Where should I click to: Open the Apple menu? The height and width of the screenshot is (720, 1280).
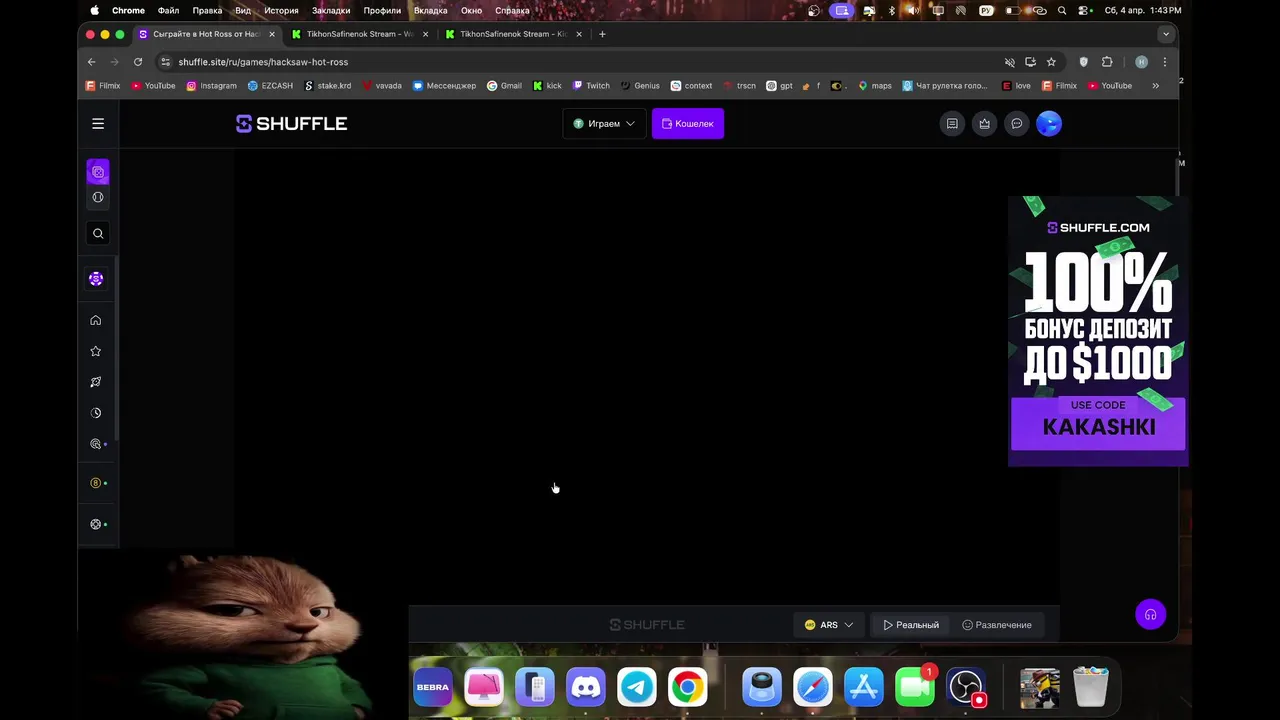point(95,10)
